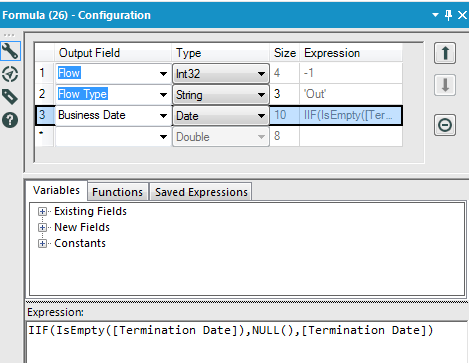Click size cell showing 4

[284, 73]
